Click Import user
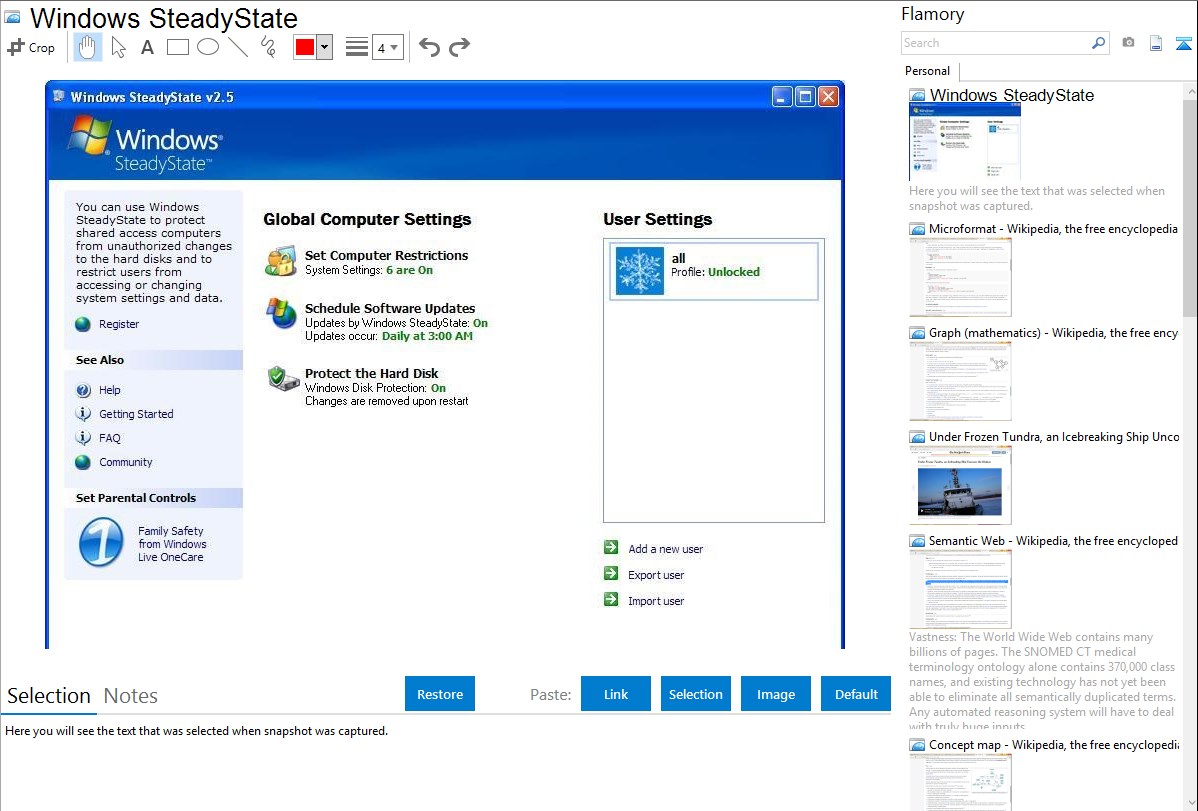 coord(656,601)
